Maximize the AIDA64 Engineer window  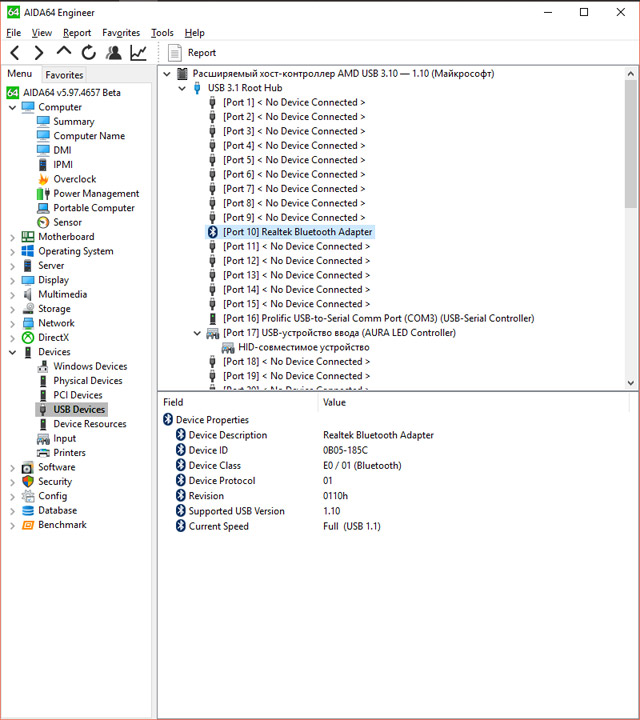click(584, 12)
